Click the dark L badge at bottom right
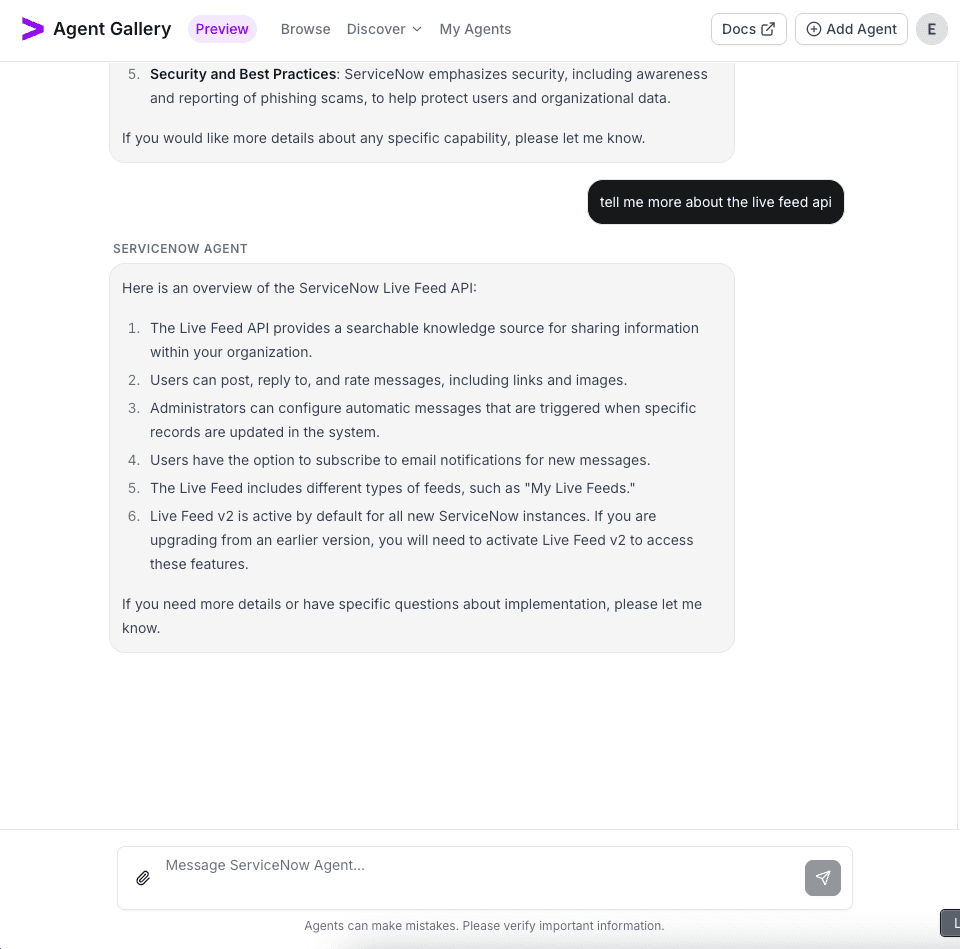This screenshot has width=960, height=949. [951, 922]
